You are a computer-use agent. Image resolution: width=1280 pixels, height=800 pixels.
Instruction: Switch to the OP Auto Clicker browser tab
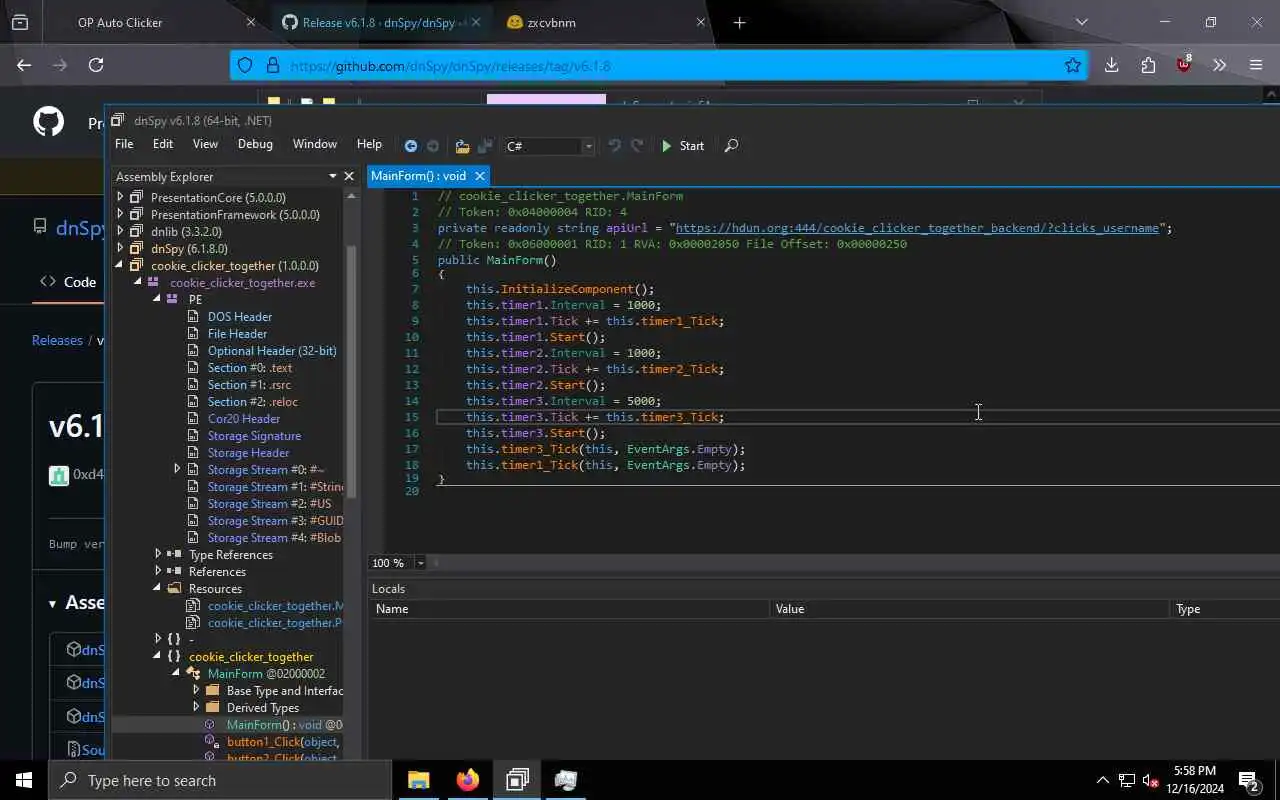(x=120, y=22)
